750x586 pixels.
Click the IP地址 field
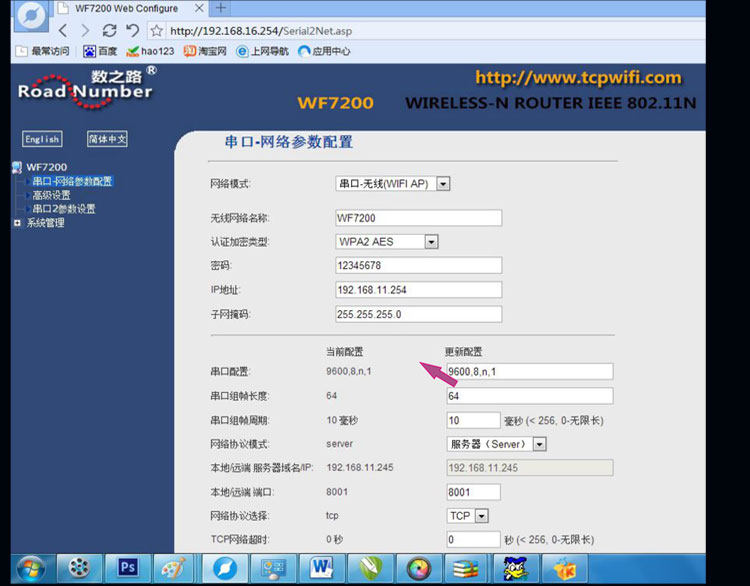[419, 289]
